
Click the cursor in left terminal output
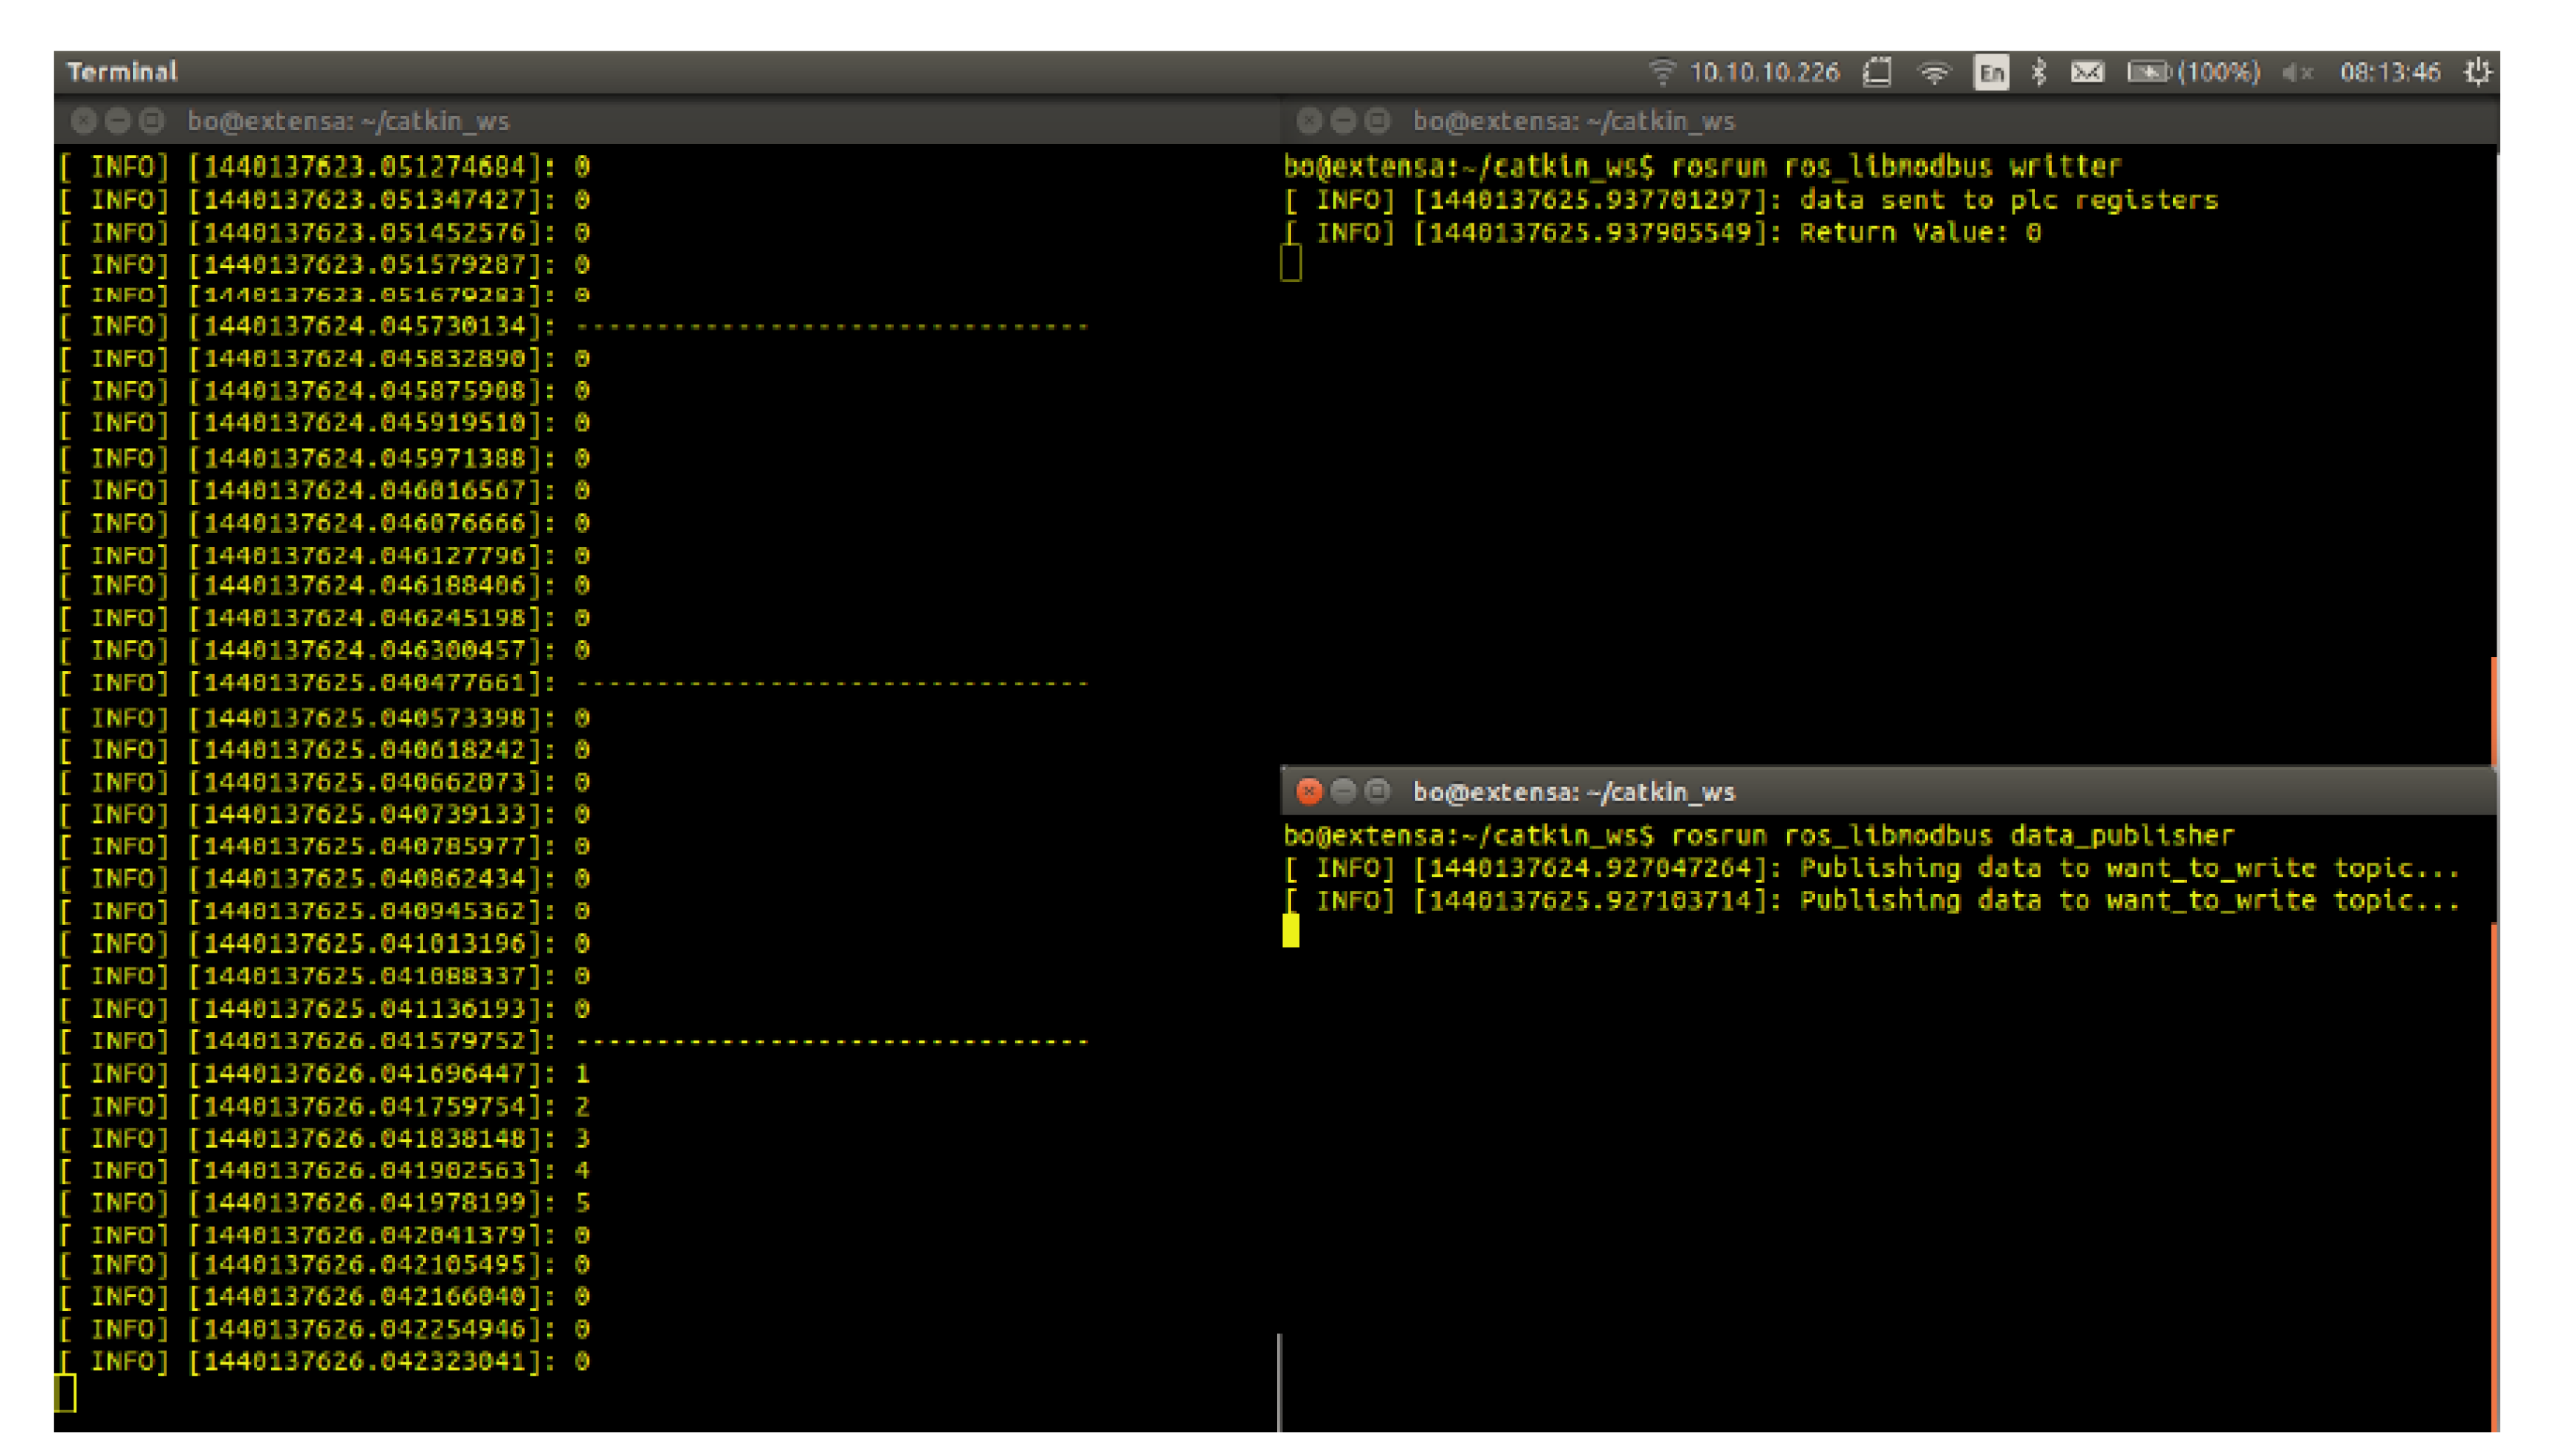pyautogui.click(x=65, y=1393)
